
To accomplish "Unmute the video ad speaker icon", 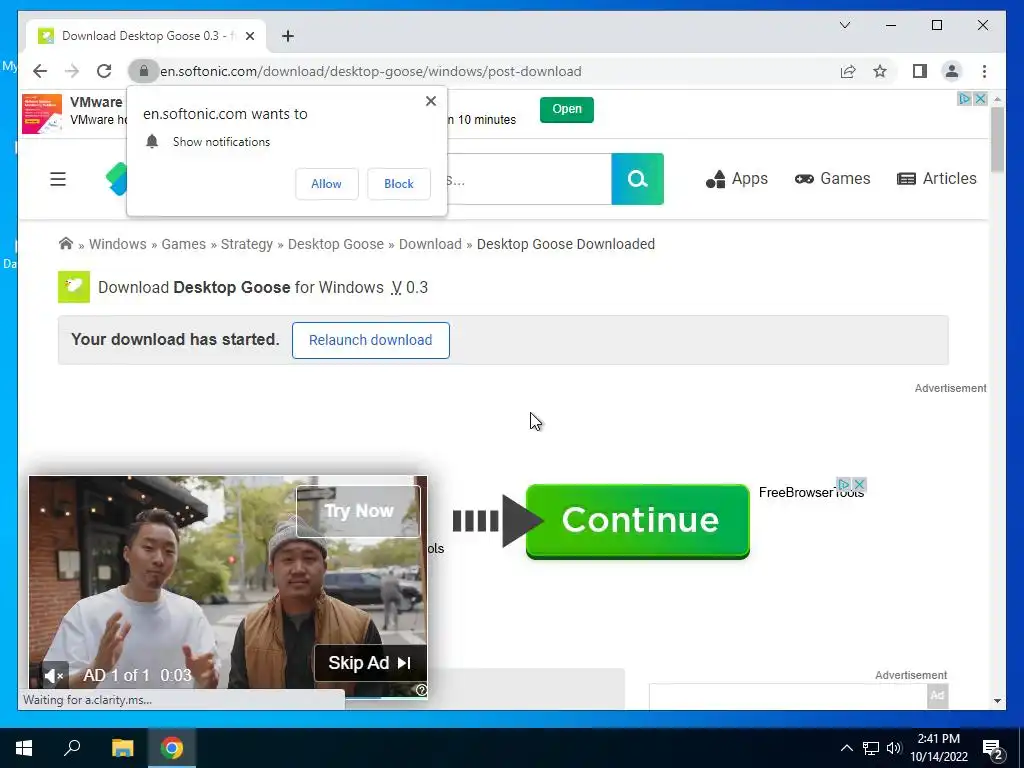I will pyautogui.click(x=54, y=676).
